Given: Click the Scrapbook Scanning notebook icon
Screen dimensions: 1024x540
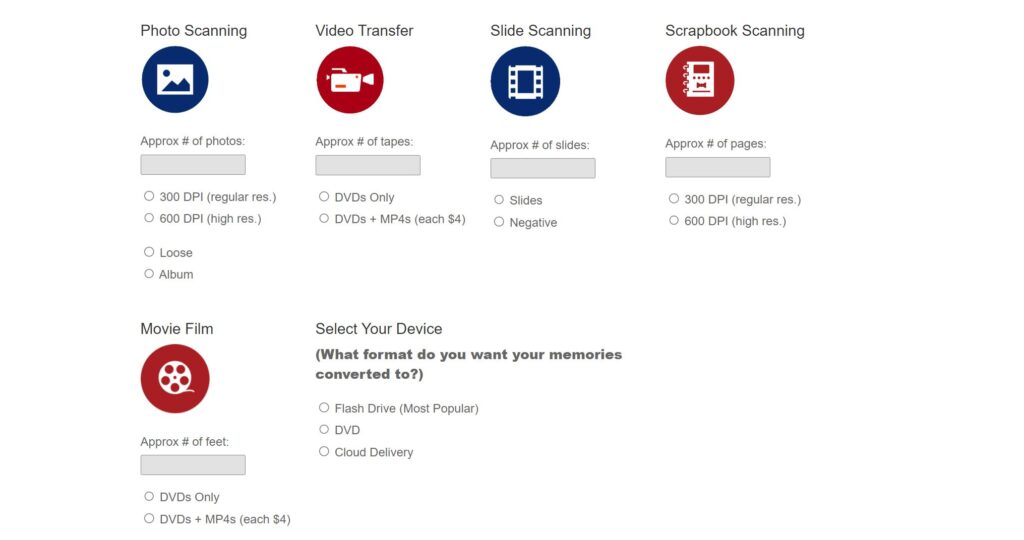Looking at the screenshot, I should pos(700,81).
